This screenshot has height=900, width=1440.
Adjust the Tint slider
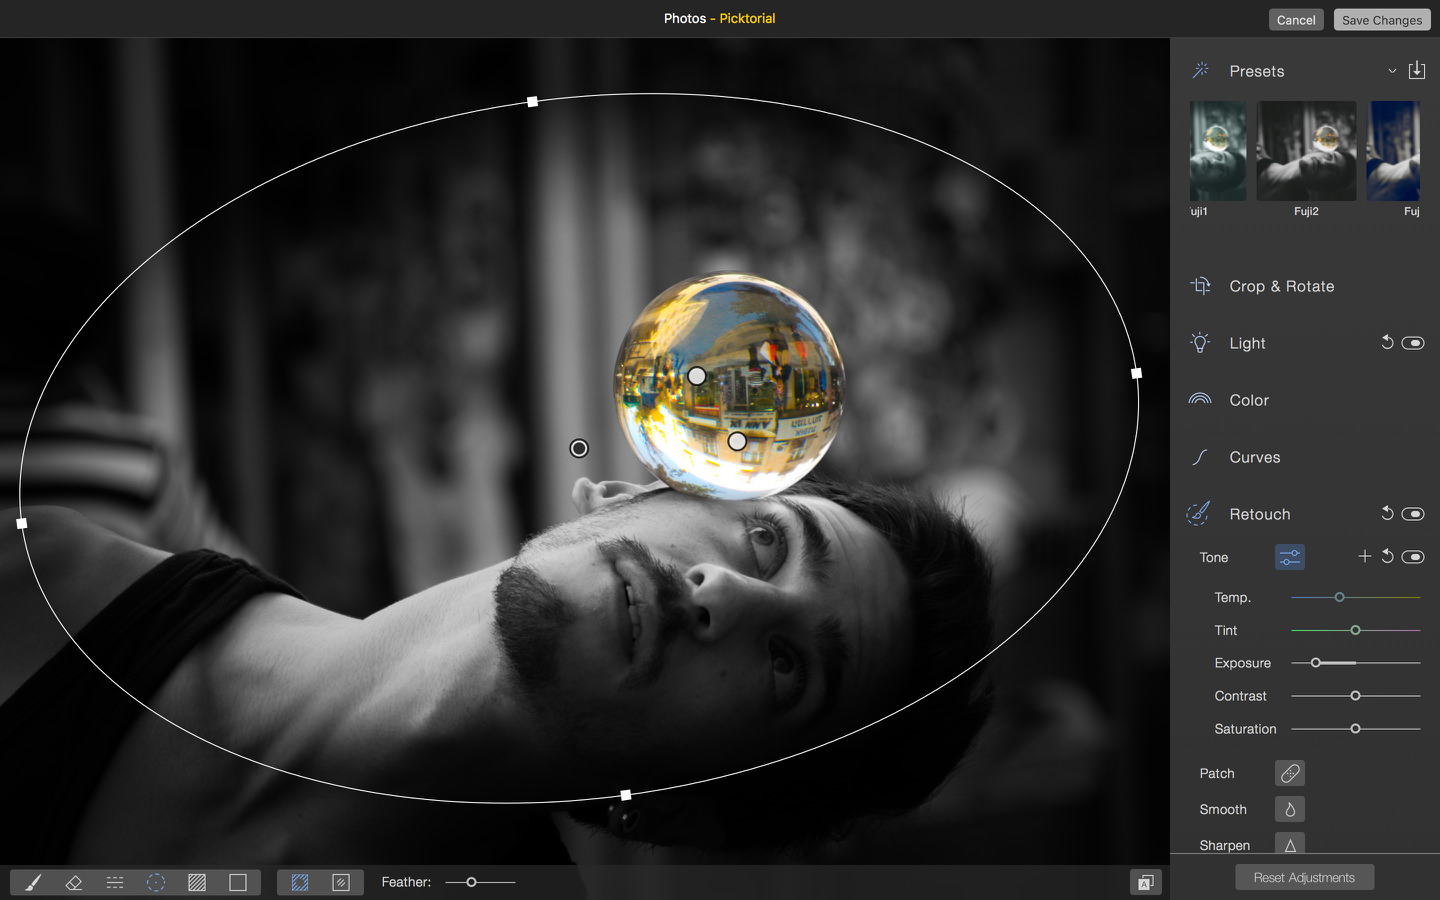(1355, 630)
